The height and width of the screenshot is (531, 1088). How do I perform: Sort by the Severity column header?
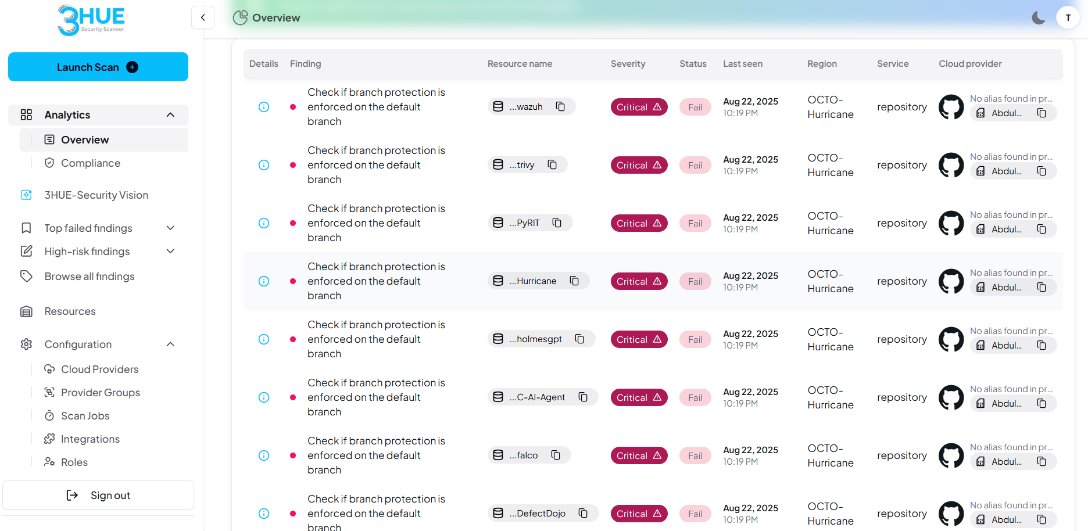628,64
